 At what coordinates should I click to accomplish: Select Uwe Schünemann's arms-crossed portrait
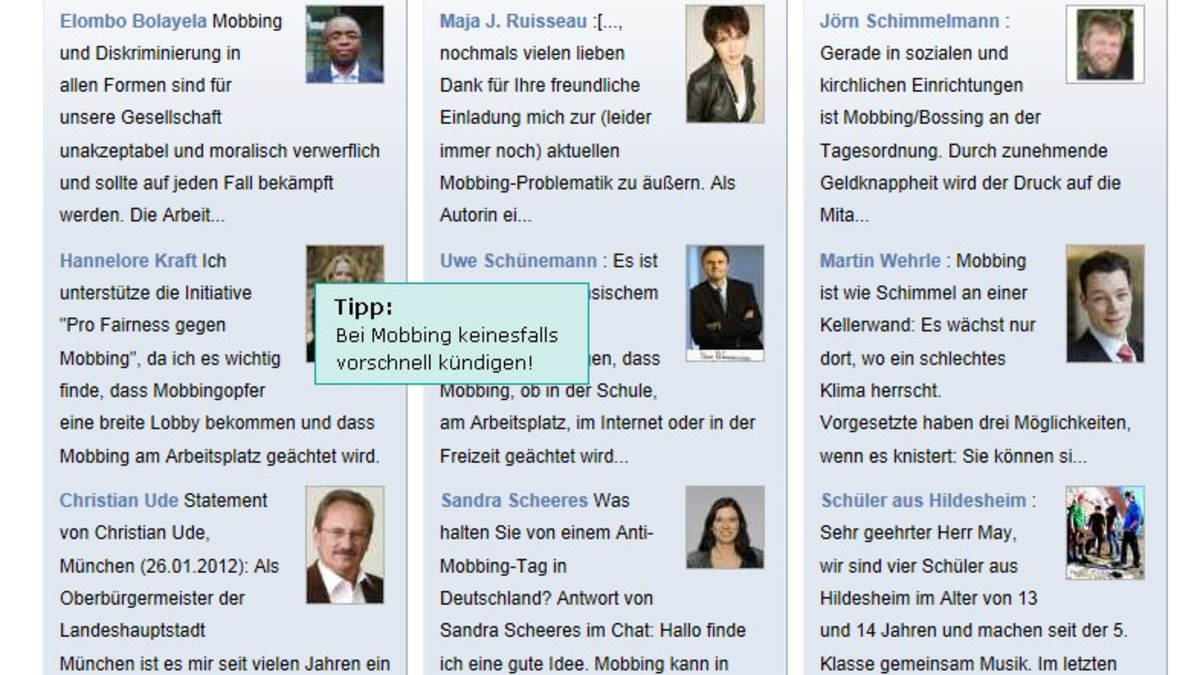pos(724,303)
